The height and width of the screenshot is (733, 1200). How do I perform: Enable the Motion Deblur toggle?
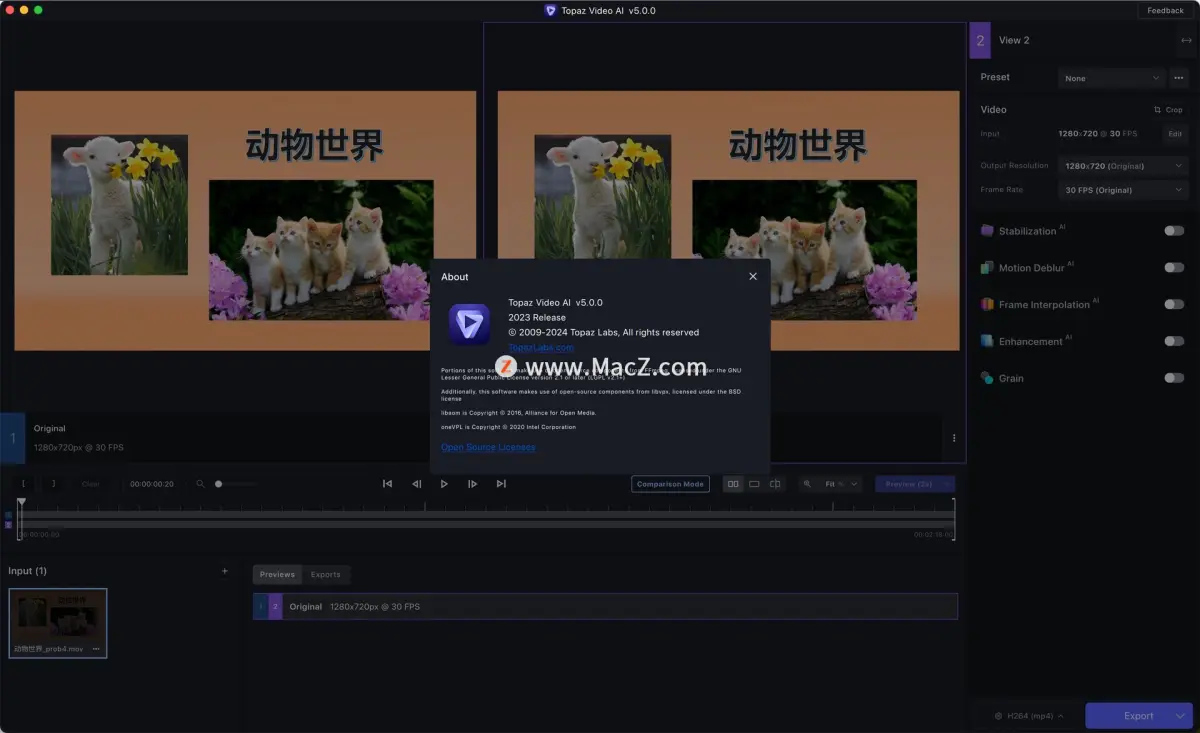pyautogui.click(x=1174, y=268)
